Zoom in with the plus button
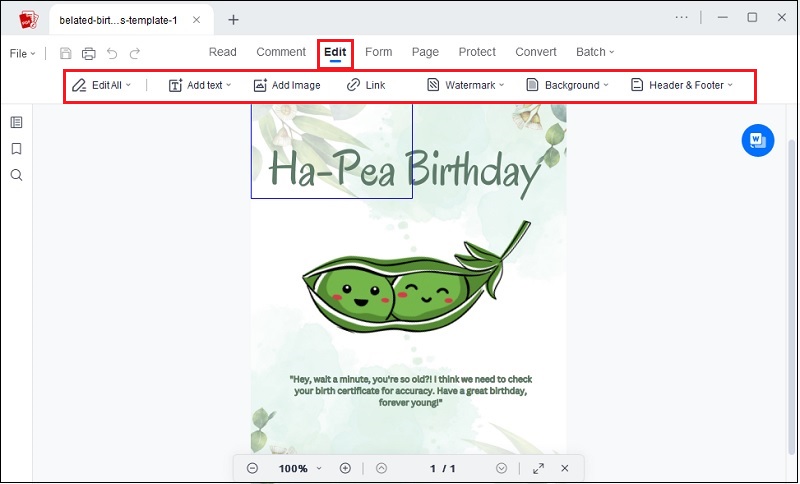 [x=345, y=468]
